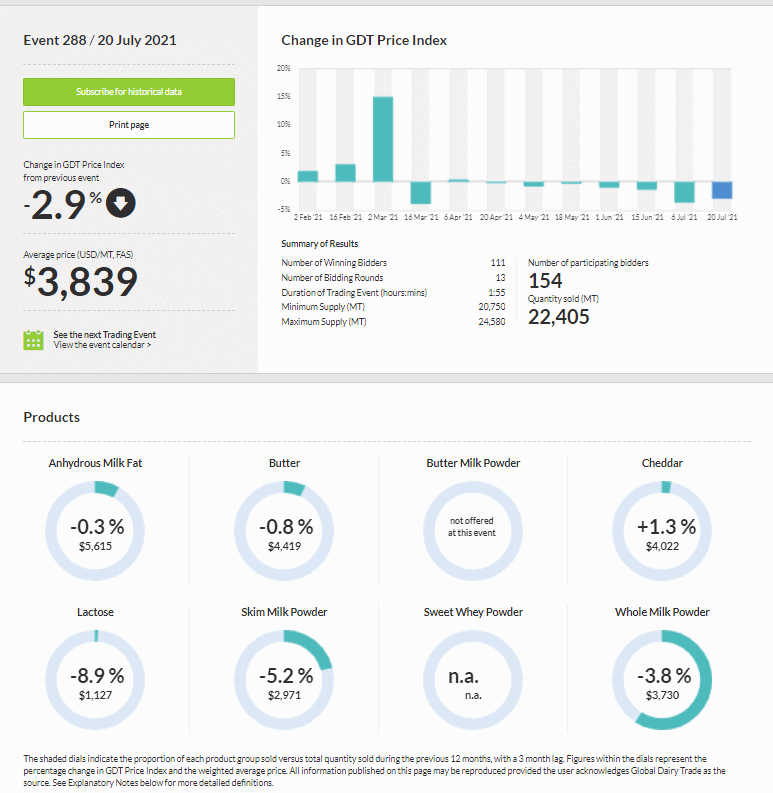Open the Lactose product dial

95,680
